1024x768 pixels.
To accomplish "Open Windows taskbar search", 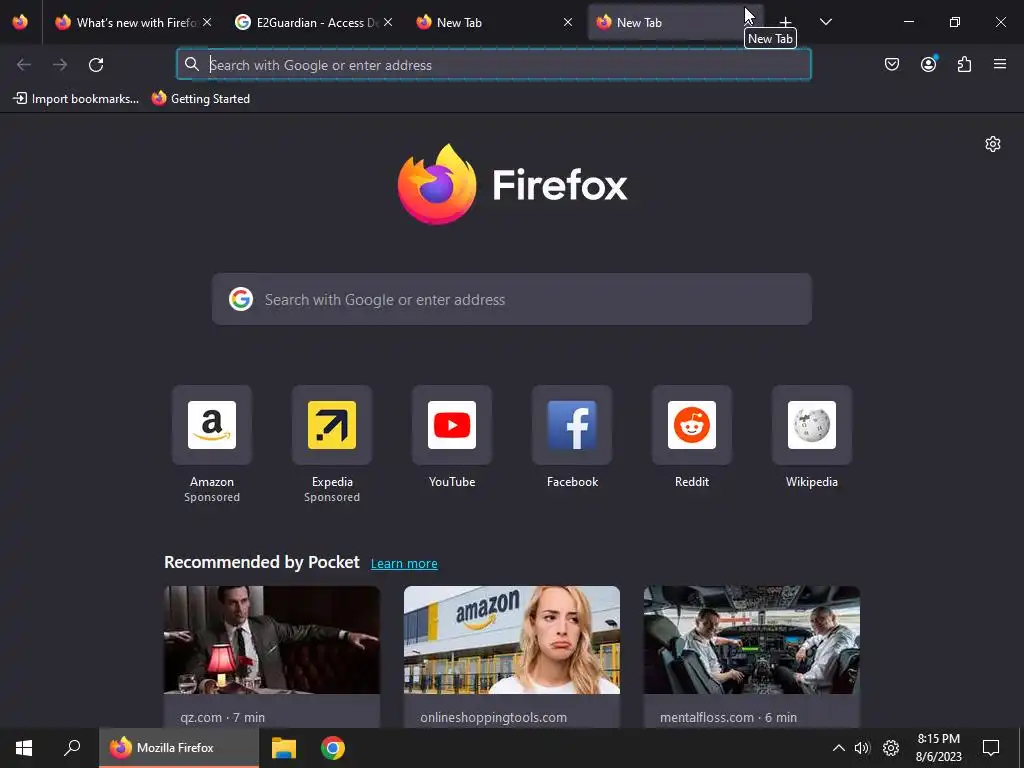I will coord(72,748).
